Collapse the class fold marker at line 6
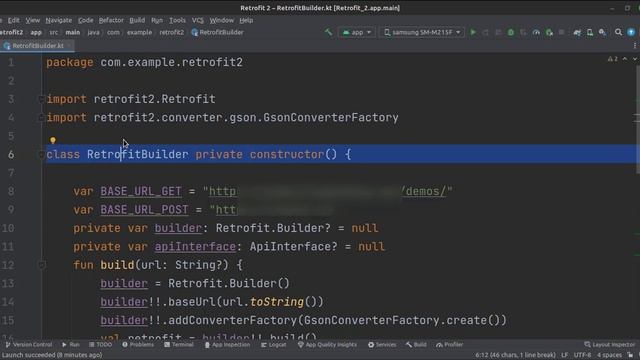This screenshot has width=640, height=360. point(41,154)
